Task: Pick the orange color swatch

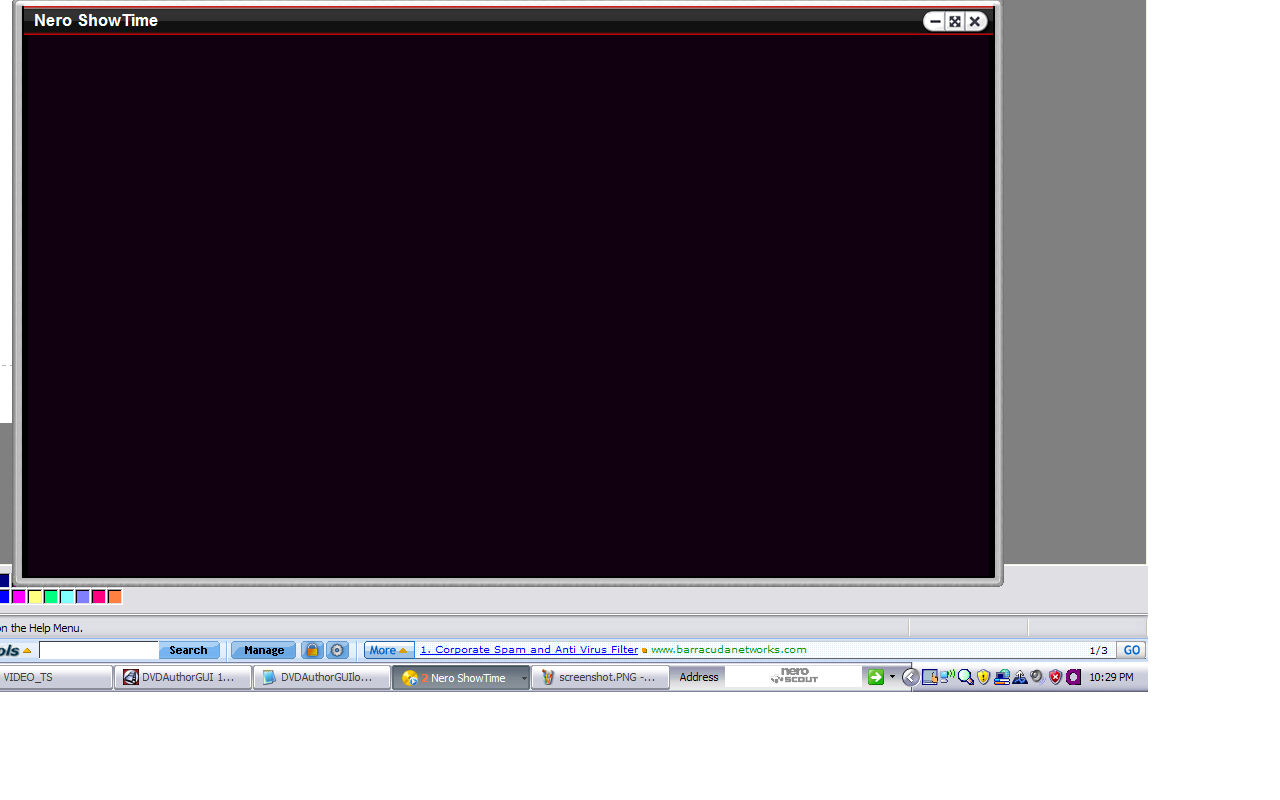Action: pos(115,597)
